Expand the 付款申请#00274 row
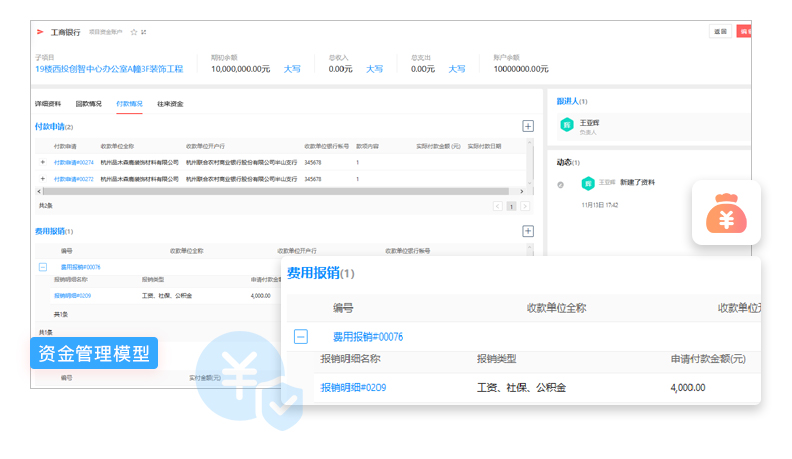Screen dimensions: 792x459 point(42,162)
